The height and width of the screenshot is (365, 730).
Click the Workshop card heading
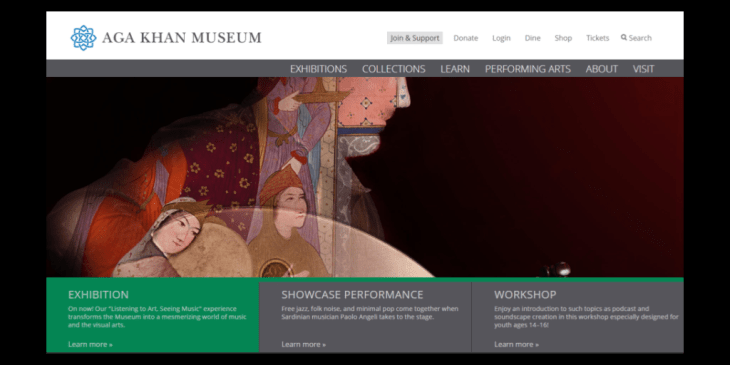(x=525, y=295)
